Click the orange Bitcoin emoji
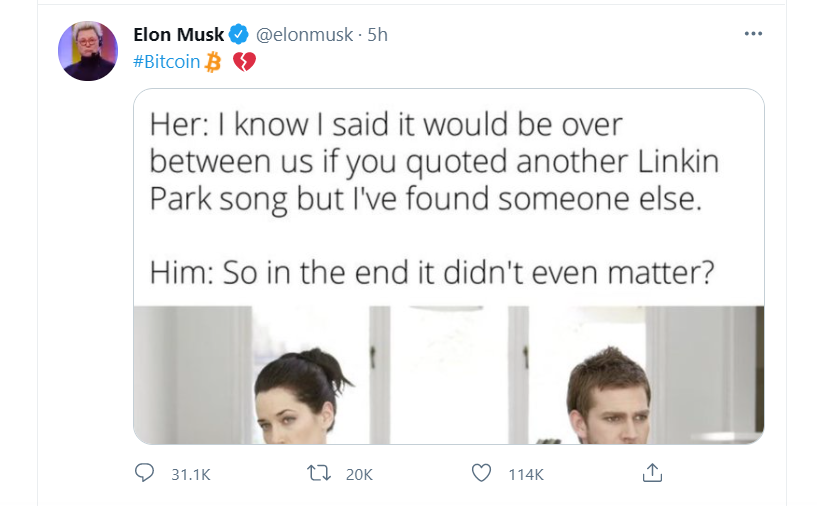817x506 pixels. pos(213,62)
